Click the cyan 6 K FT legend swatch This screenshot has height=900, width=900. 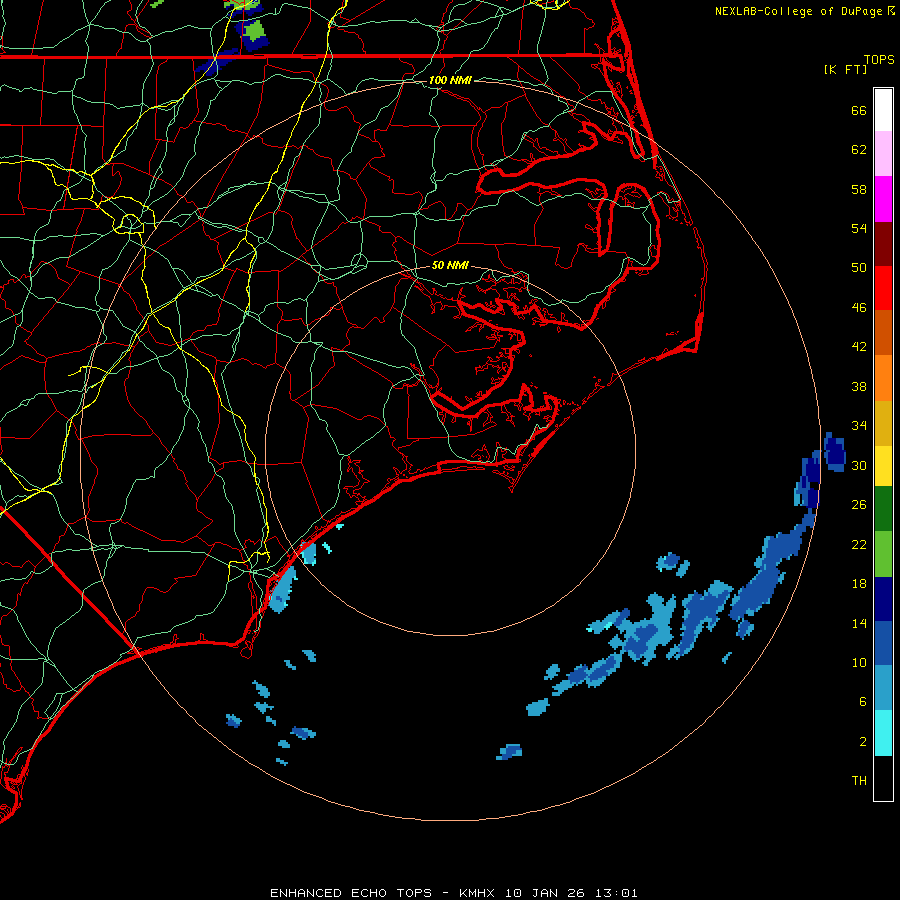click(883, 733)
